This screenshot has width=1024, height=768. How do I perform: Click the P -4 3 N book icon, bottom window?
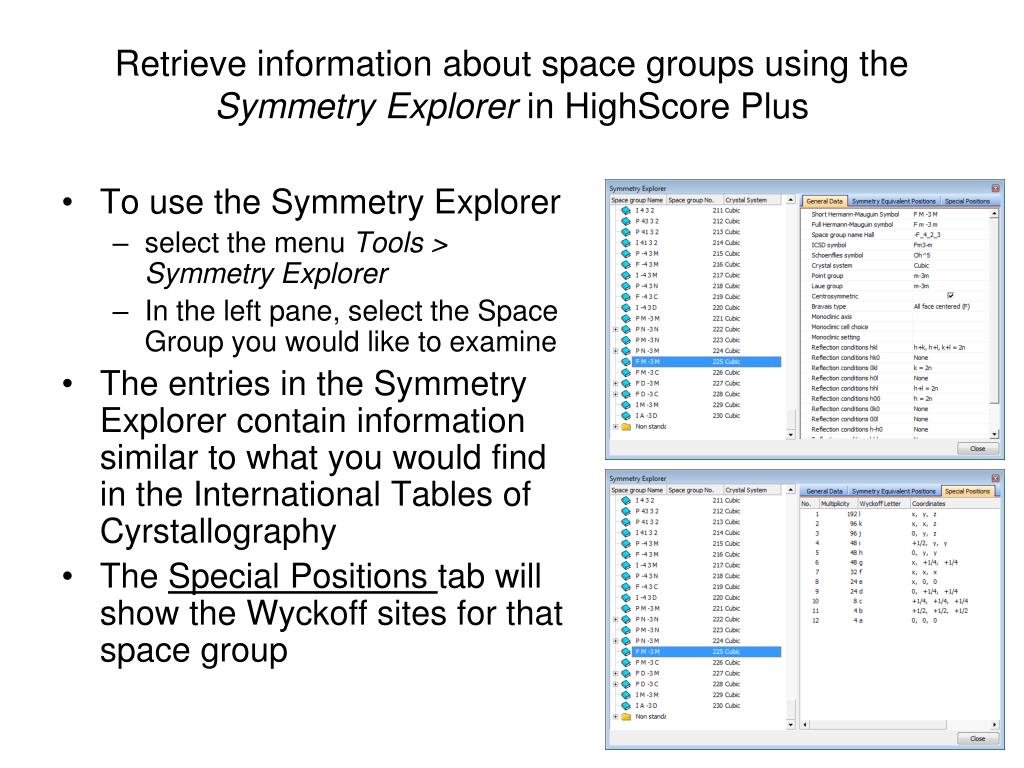pyautogui.click(x=626, y=576)
